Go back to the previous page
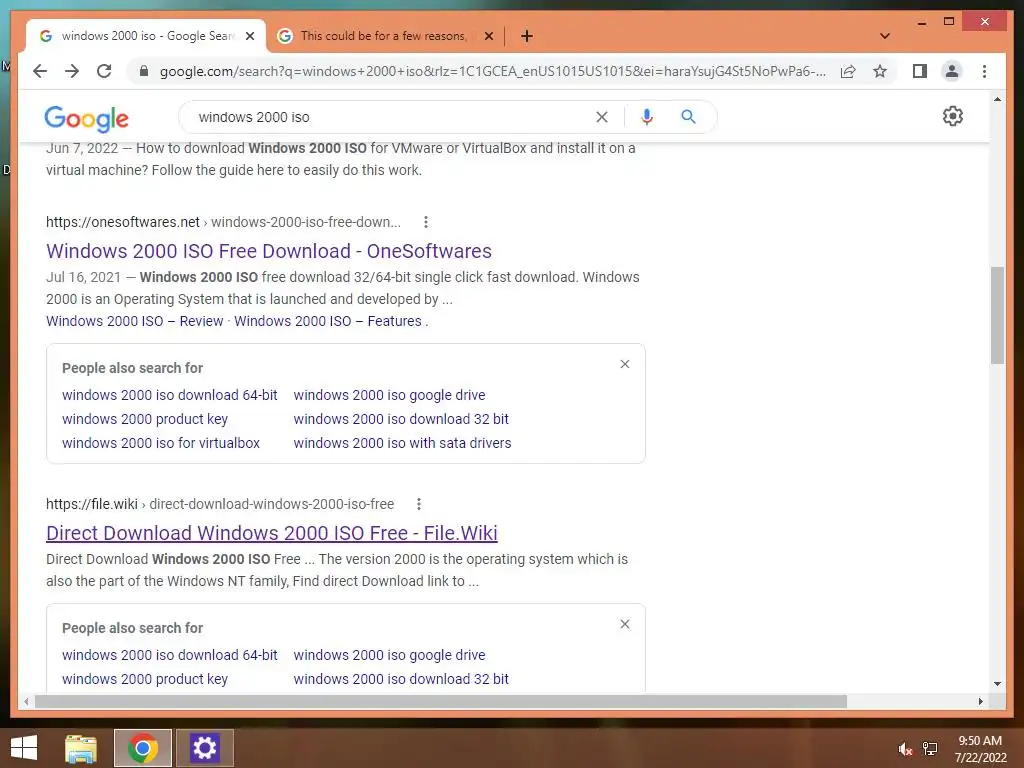Image resolution: width=1024 pixels, height=768 pixels. coord(40,71)
